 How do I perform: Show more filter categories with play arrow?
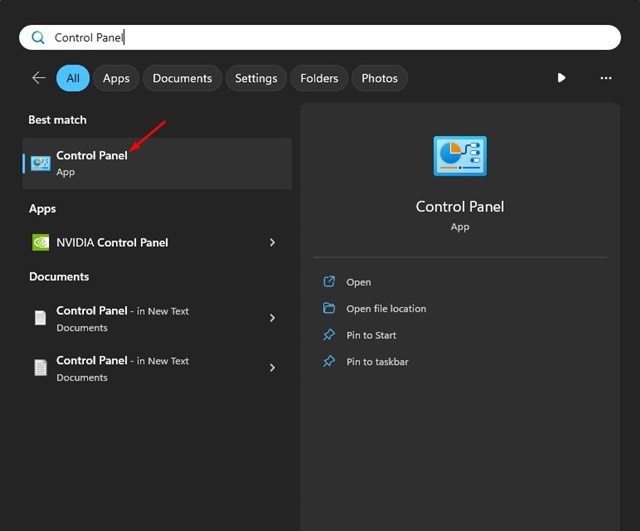(561, 78)
